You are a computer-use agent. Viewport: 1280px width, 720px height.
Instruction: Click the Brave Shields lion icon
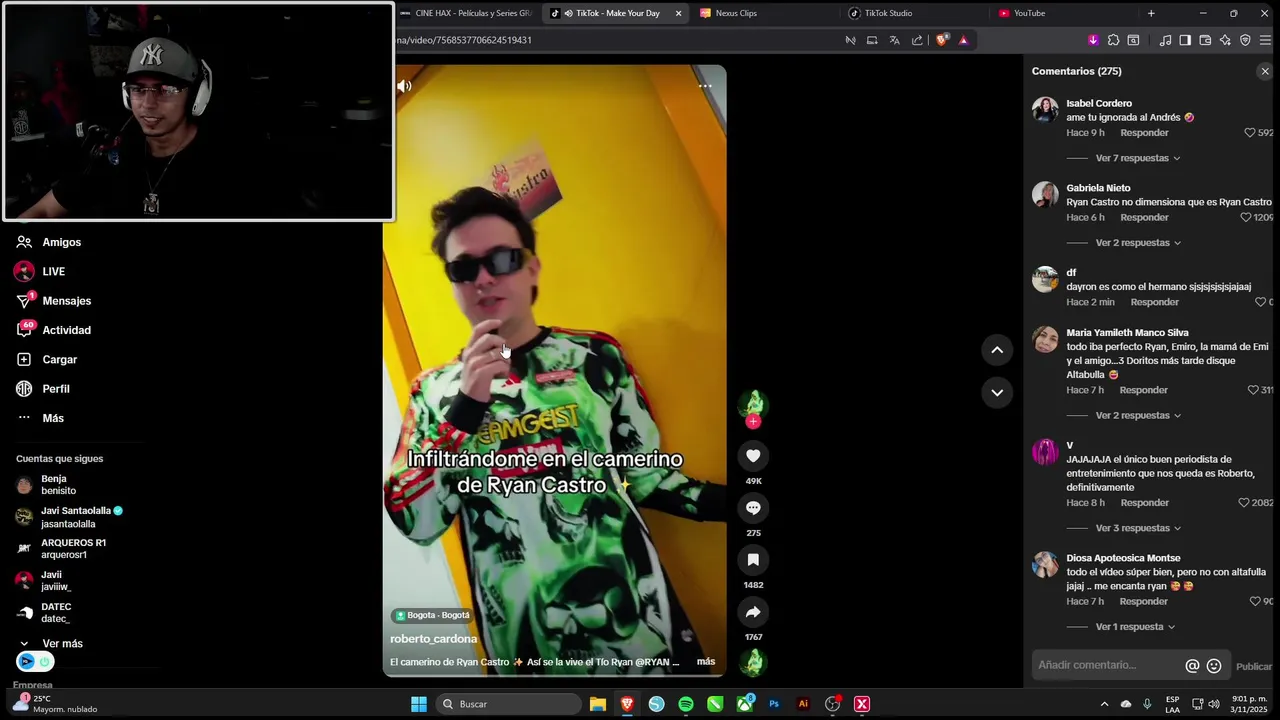point(941,40)
